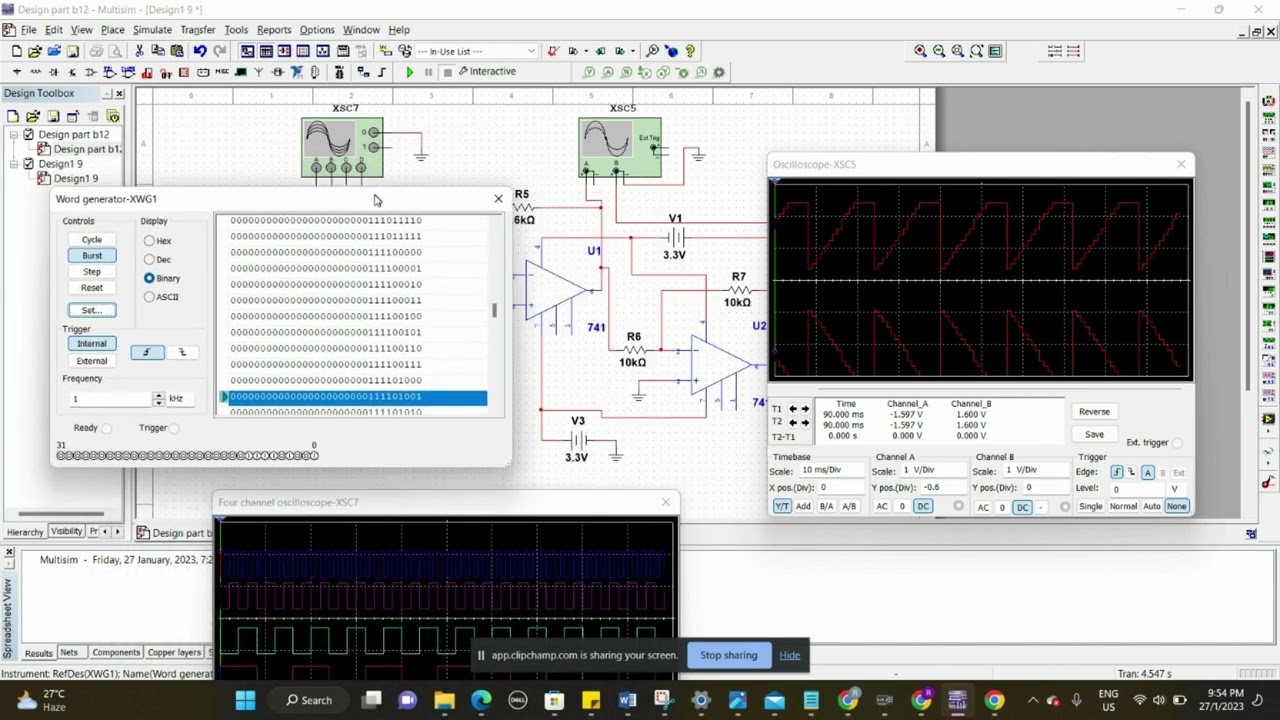This screenshot has height=720, width=1280.
Task: Click Burst in Word generator controls
Action: coord(92,256)
